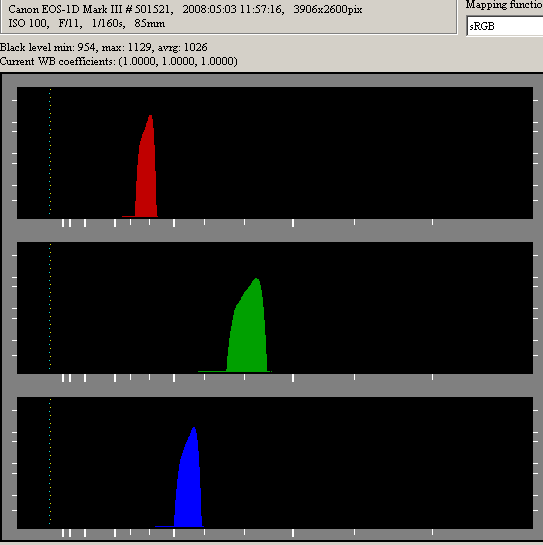Click thin green baseline left of green histogram

[212, 372]
